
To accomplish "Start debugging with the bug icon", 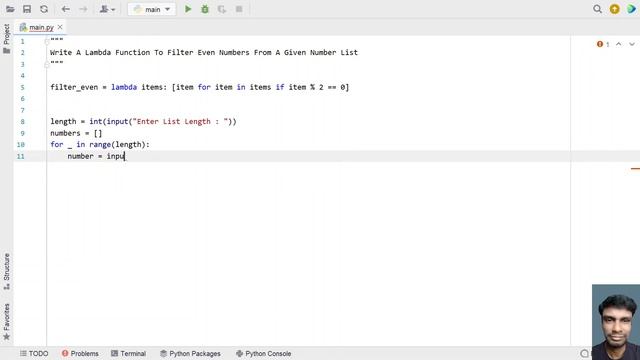I will click(205, 9).
